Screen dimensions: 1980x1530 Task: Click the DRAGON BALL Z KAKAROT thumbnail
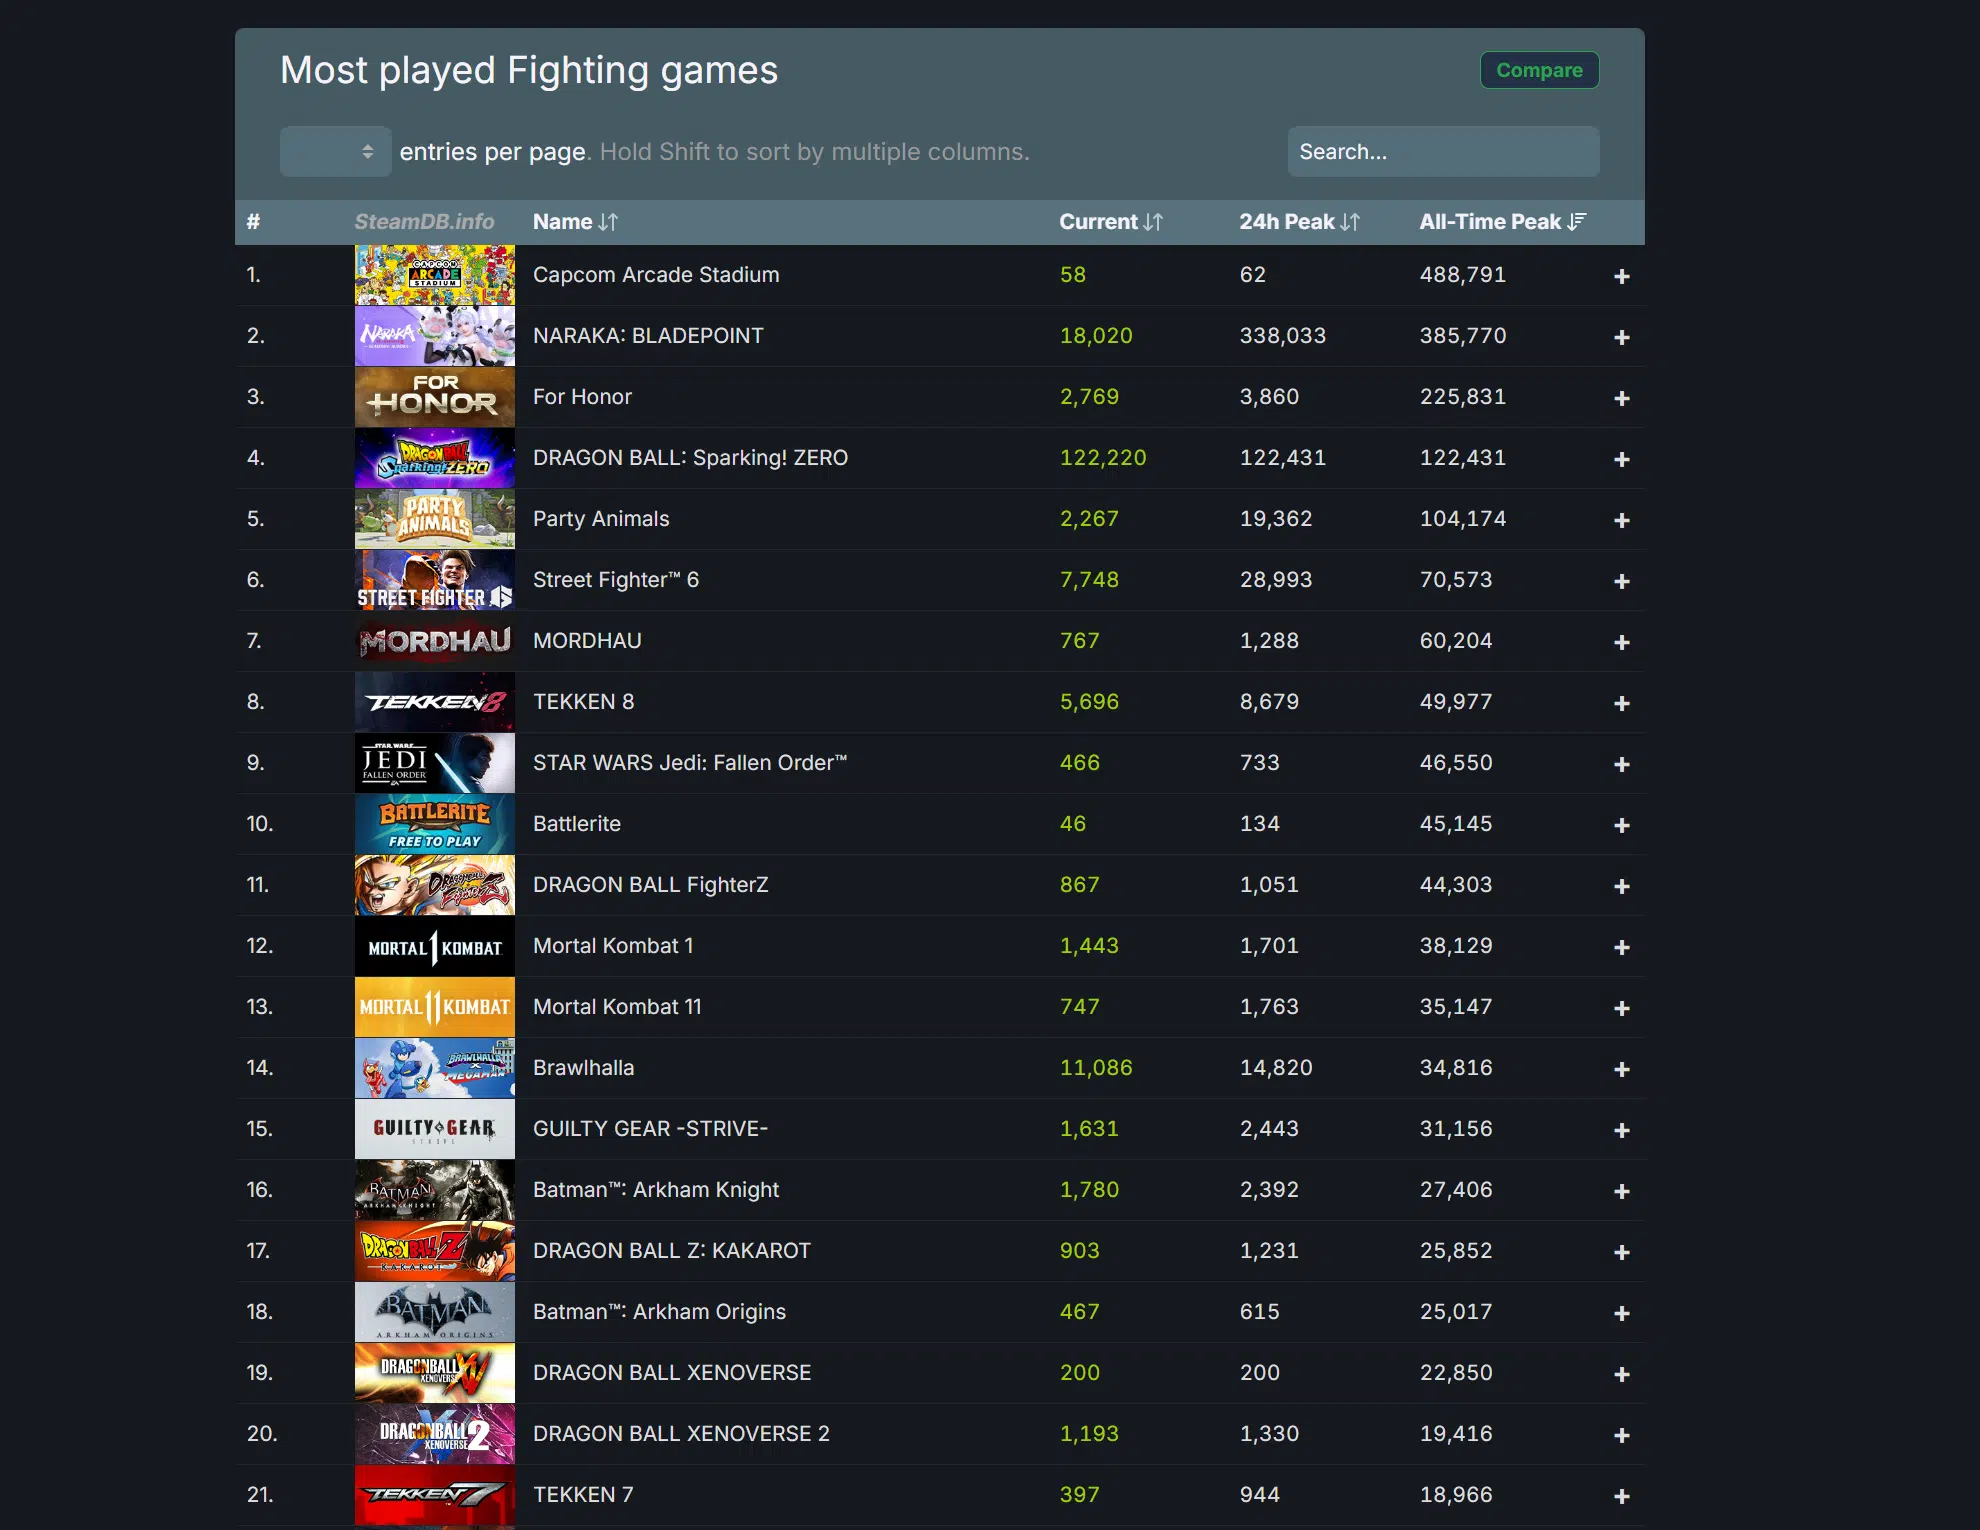435,1251
